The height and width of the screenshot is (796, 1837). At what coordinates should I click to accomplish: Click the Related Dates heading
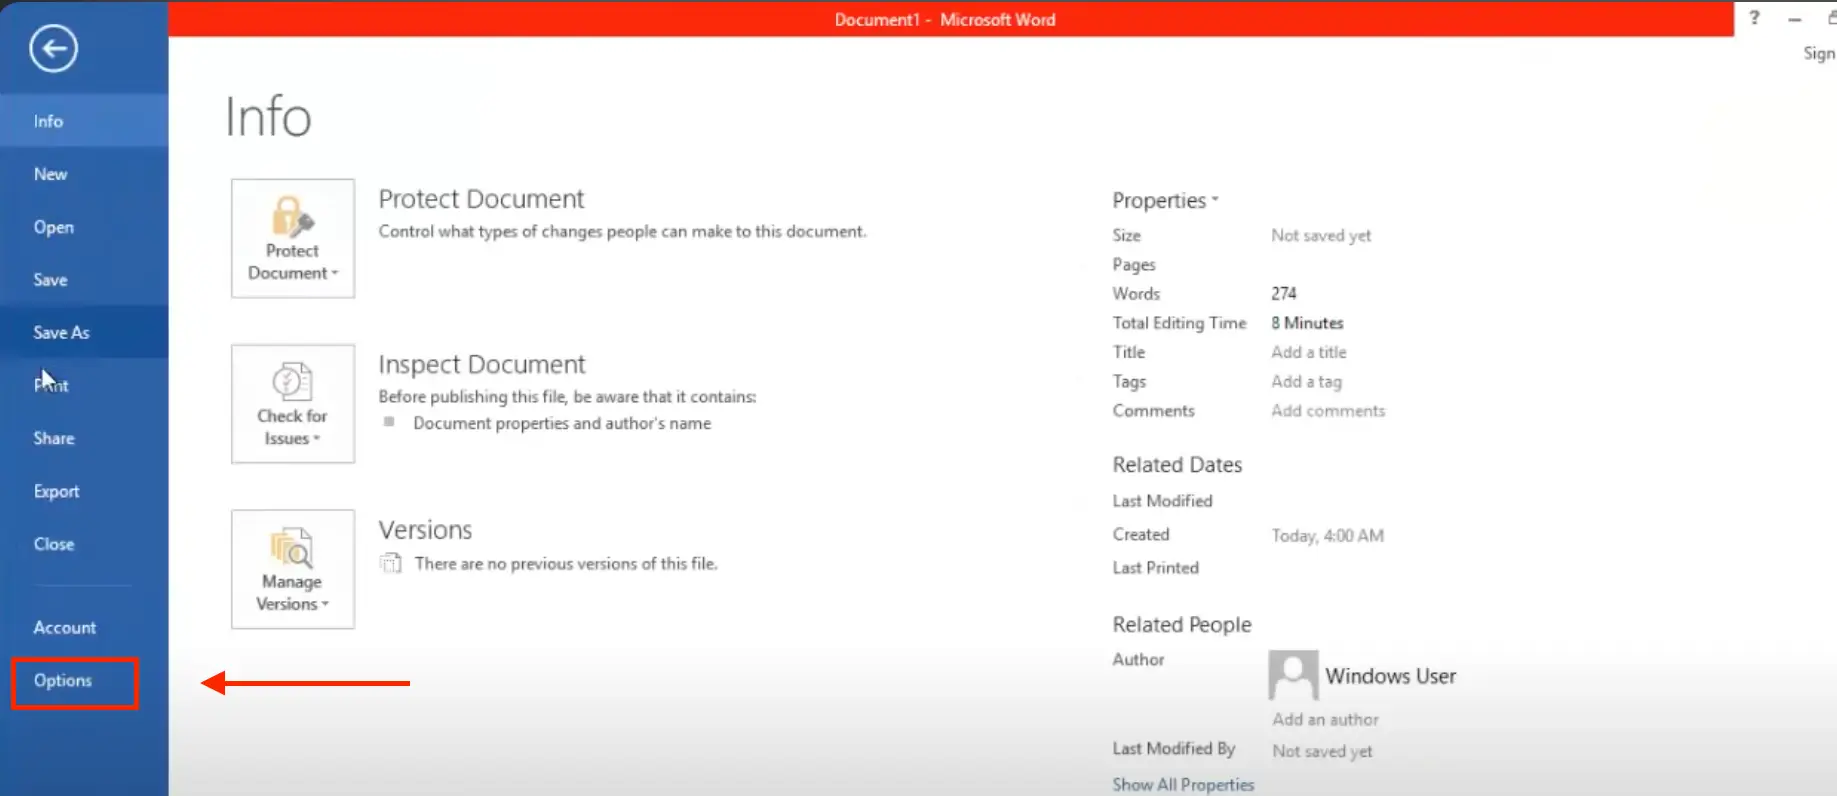pos(1177,465)
